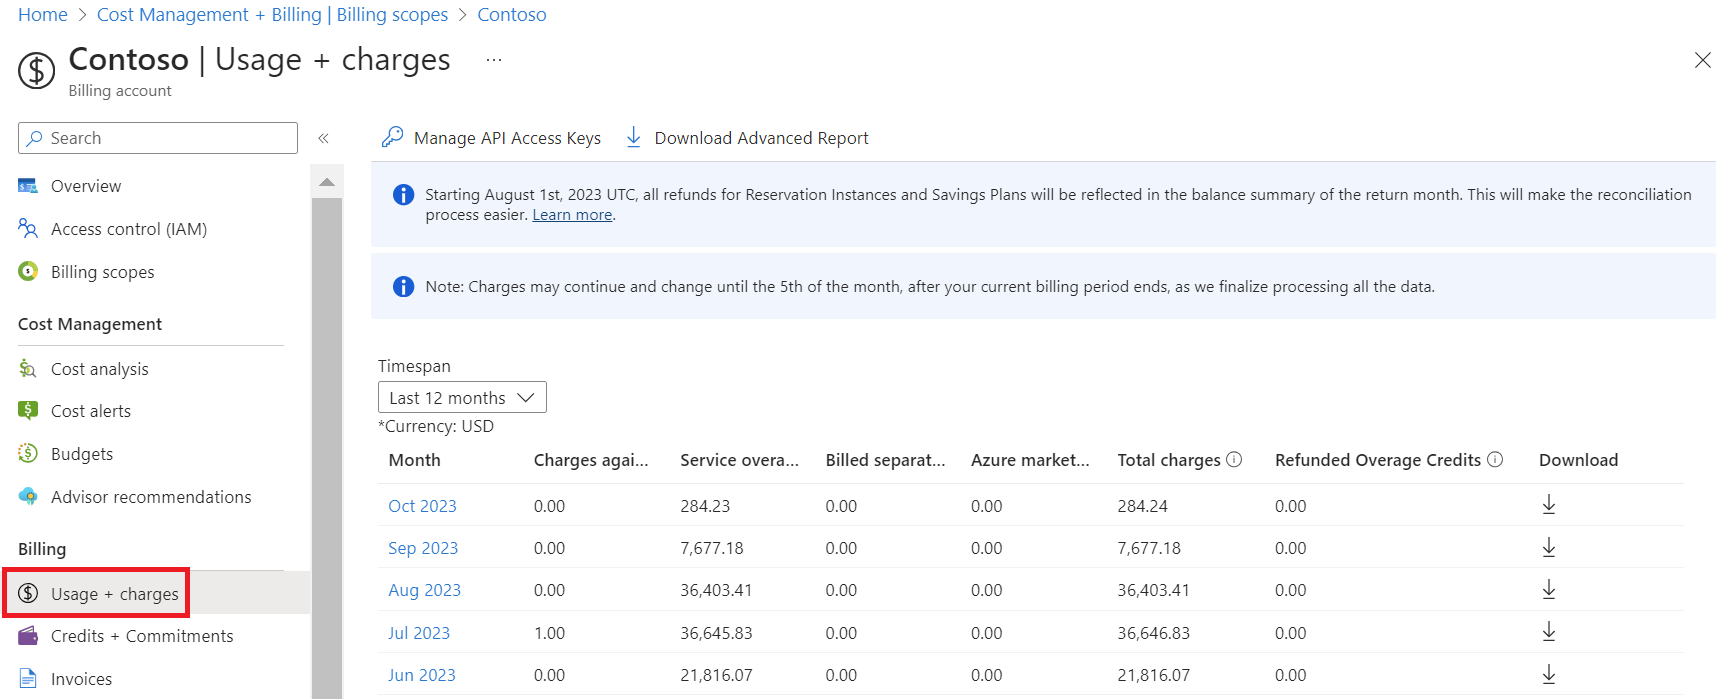
Task: Click the download icon for Oct 2023
Action: [1548, 505]
